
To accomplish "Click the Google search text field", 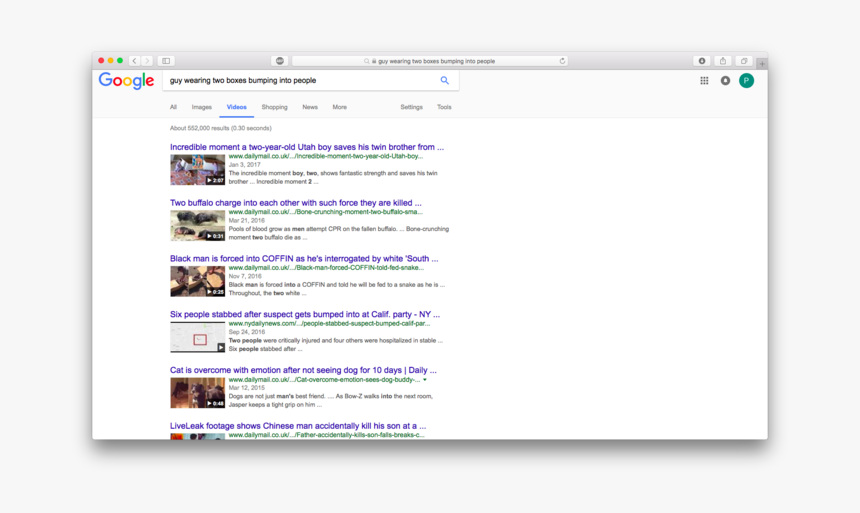I will click(300, 81).
